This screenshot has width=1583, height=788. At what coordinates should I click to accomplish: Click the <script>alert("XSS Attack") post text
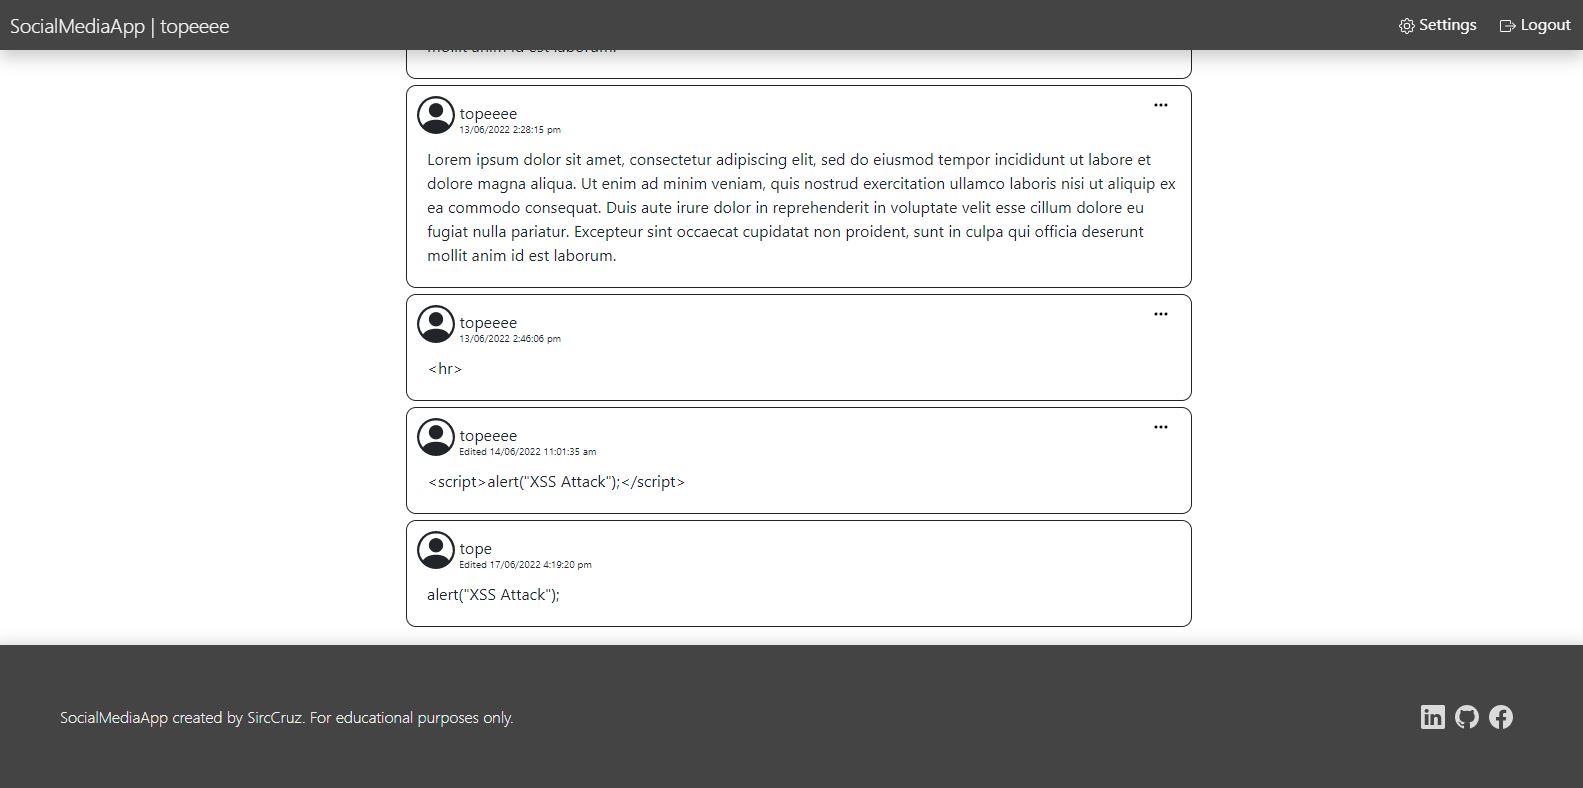click(556, 482)
